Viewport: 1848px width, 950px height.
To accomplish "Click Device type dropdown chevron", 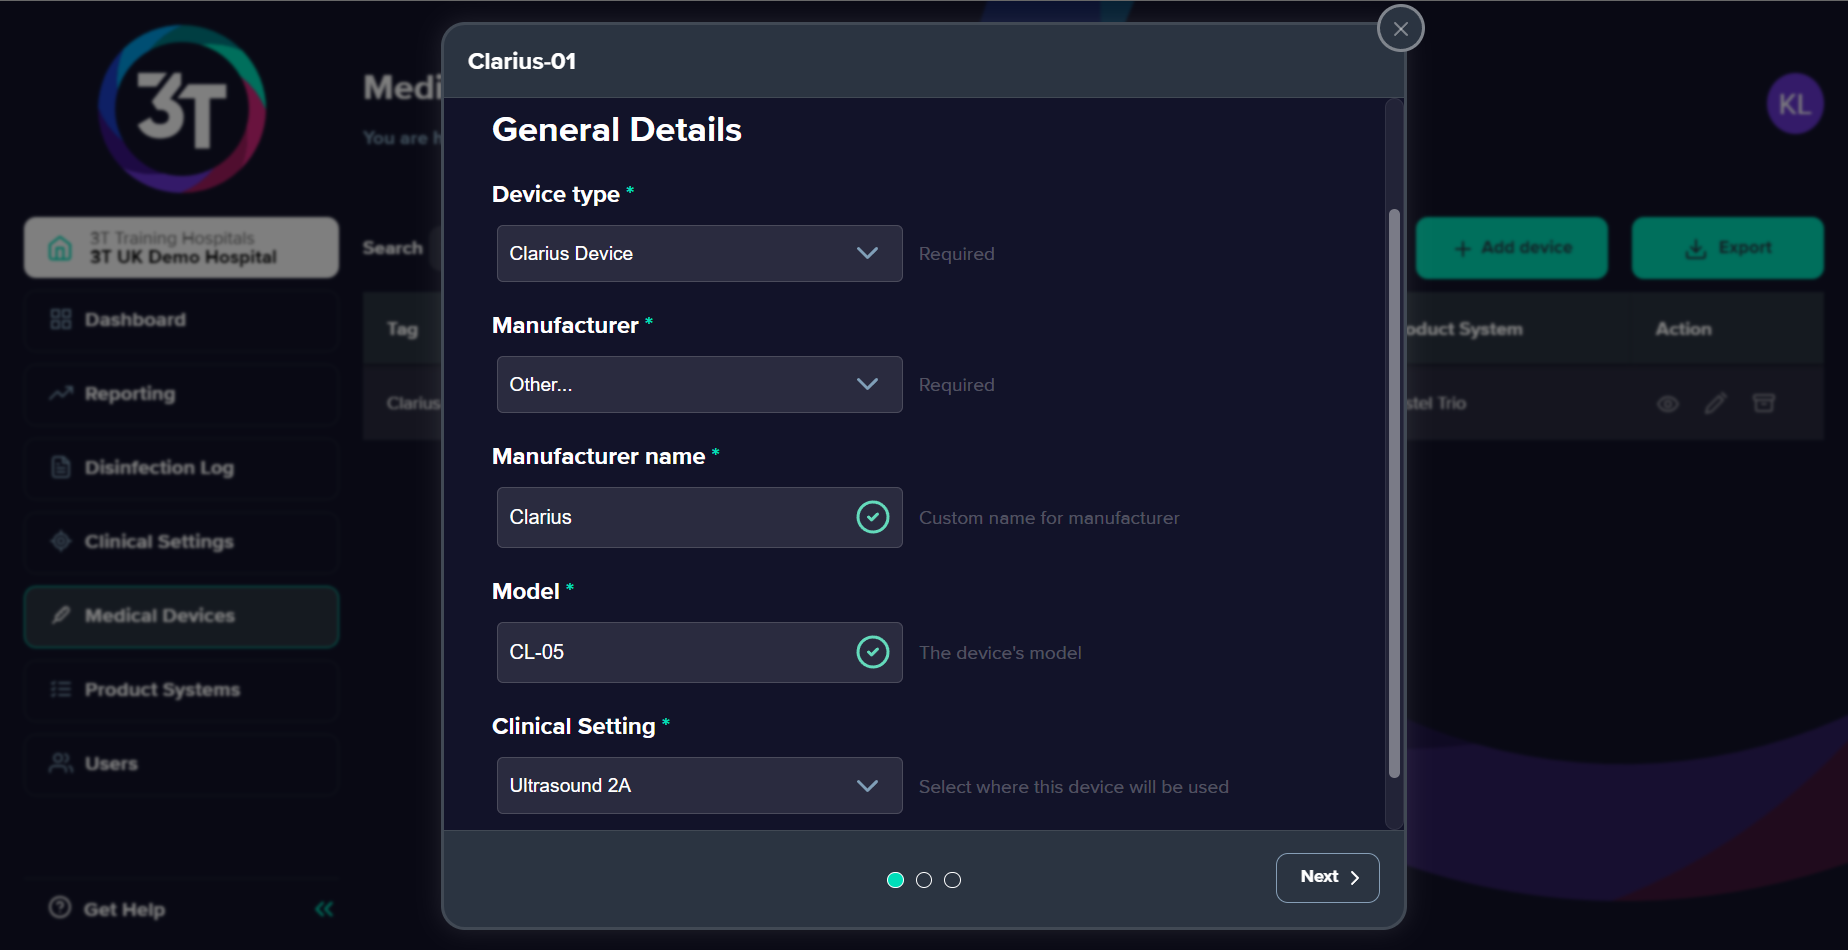I will click(x=867, y=253).
